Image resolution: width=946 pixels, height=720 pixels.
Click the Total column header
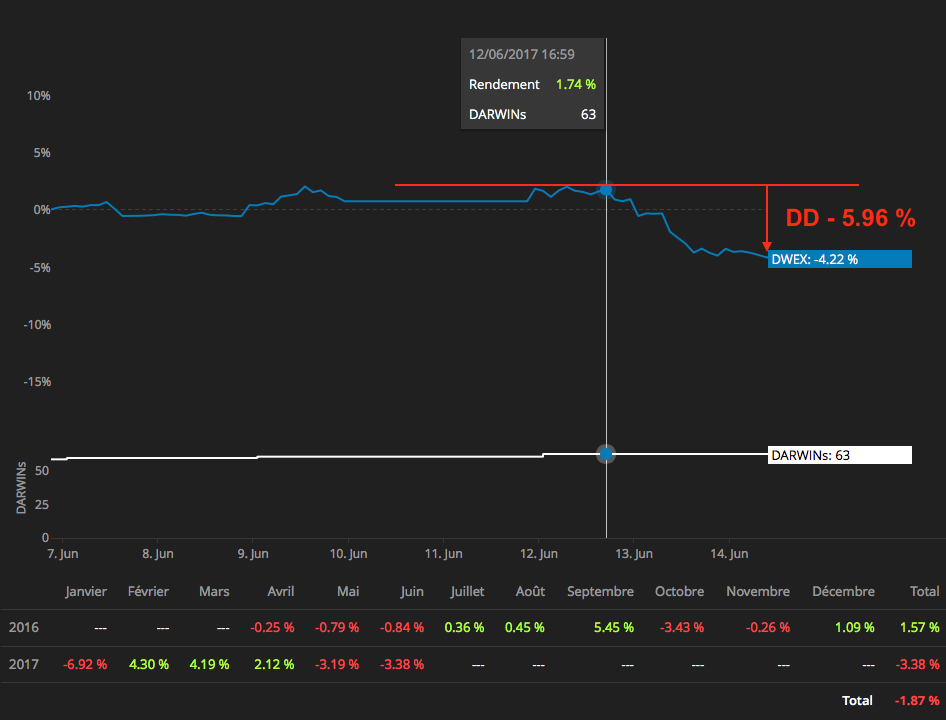click(x=924, y=592)
